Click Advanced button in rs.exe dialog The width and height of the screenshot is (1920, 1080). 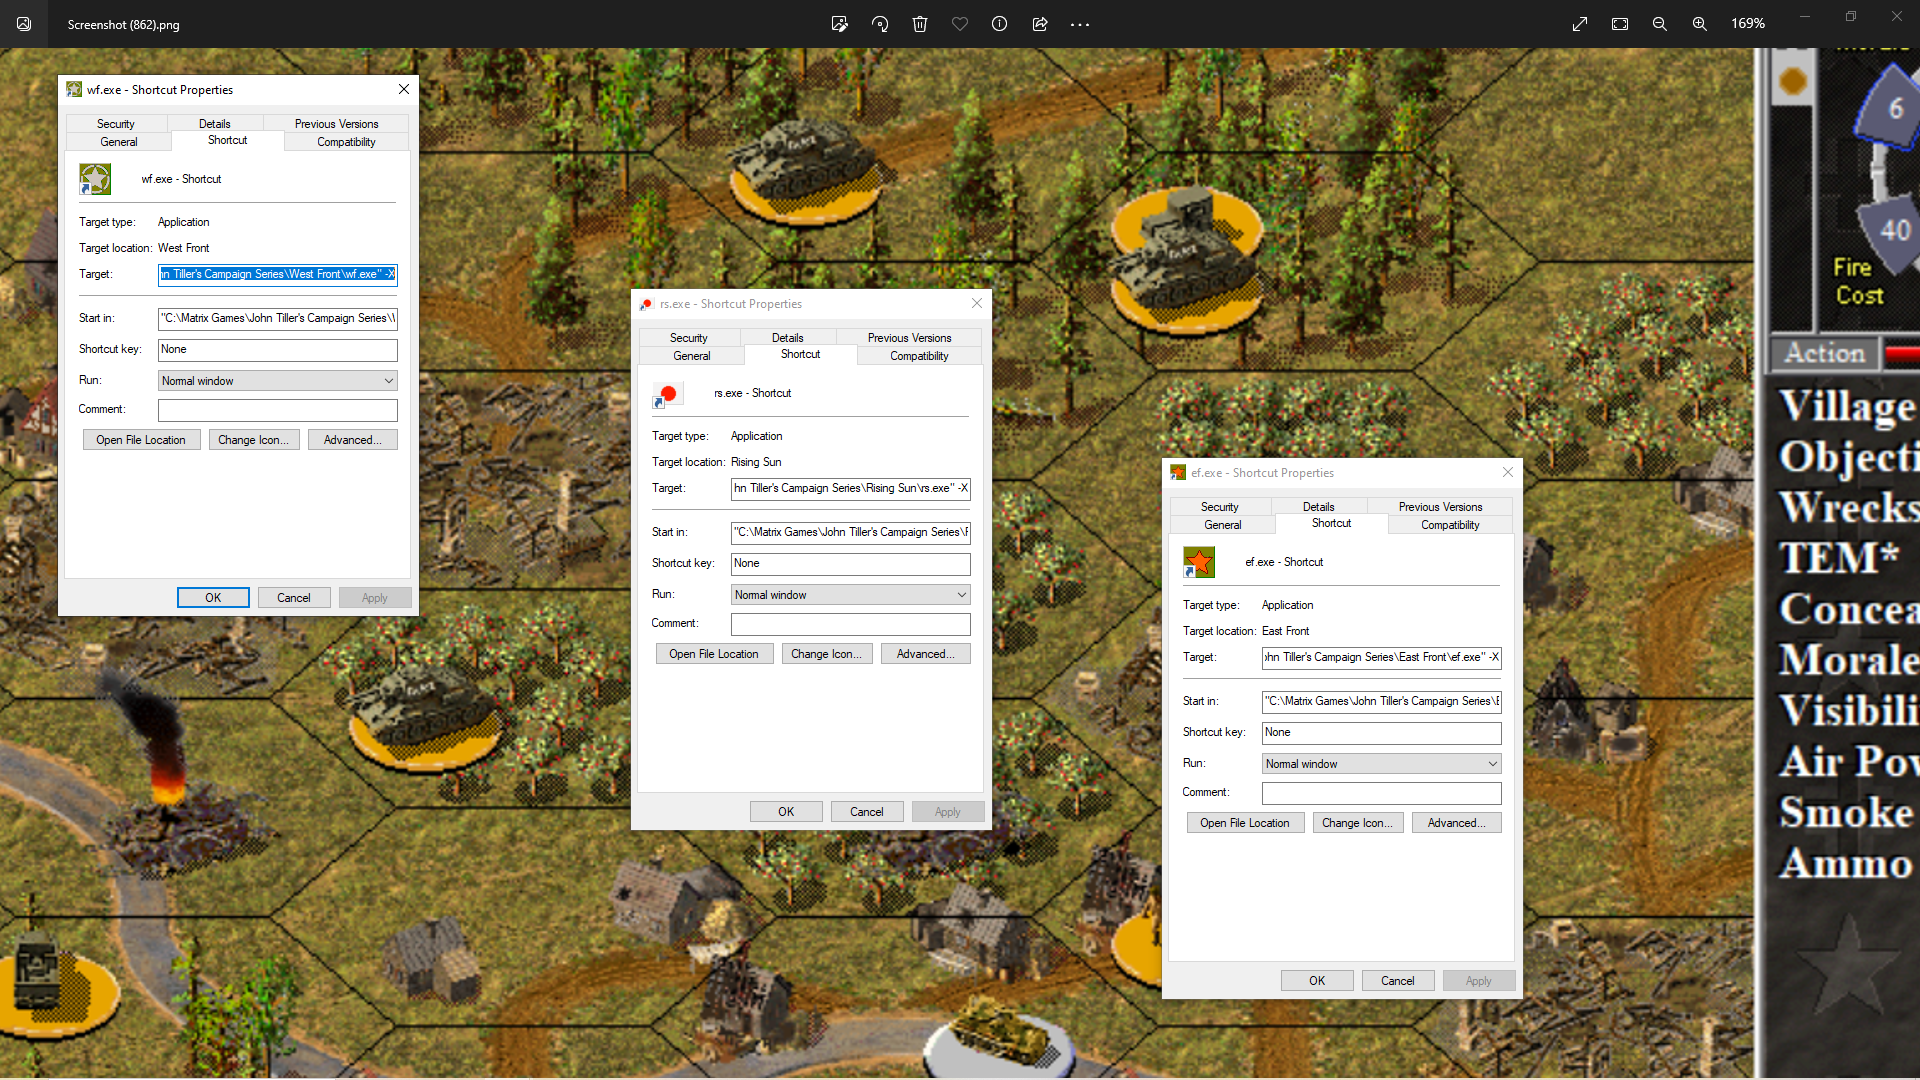[x=925, y=654]
